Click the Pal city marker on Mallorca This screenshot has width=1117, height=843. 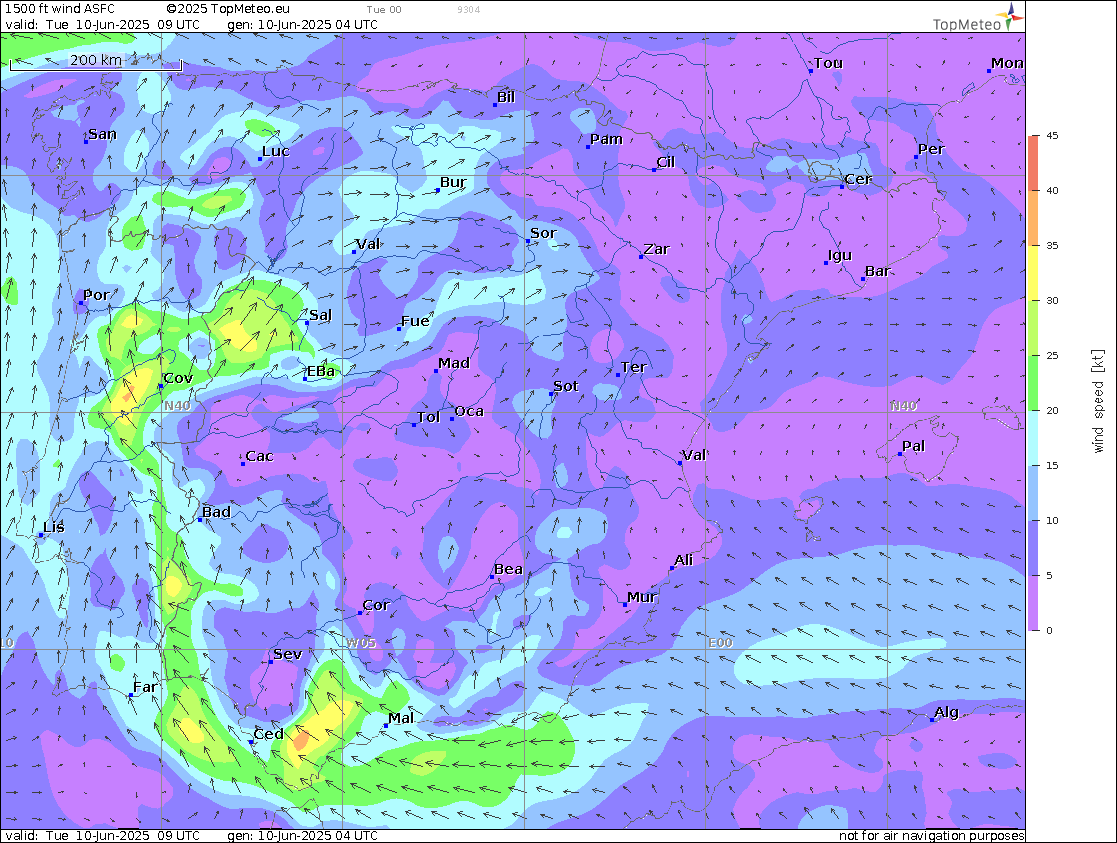coord(900,453)
